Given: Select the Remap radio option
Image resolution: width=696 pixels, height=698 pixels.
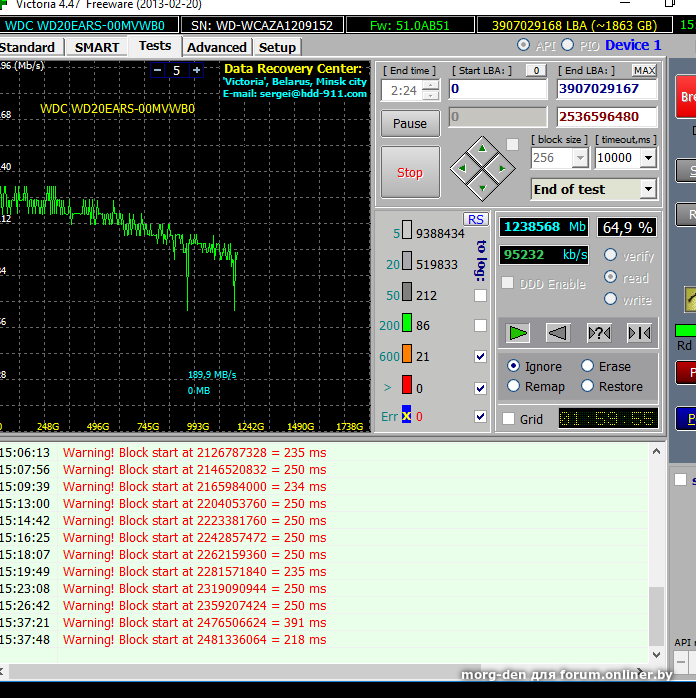Looking at the screenshot, I should click(514, 386).
